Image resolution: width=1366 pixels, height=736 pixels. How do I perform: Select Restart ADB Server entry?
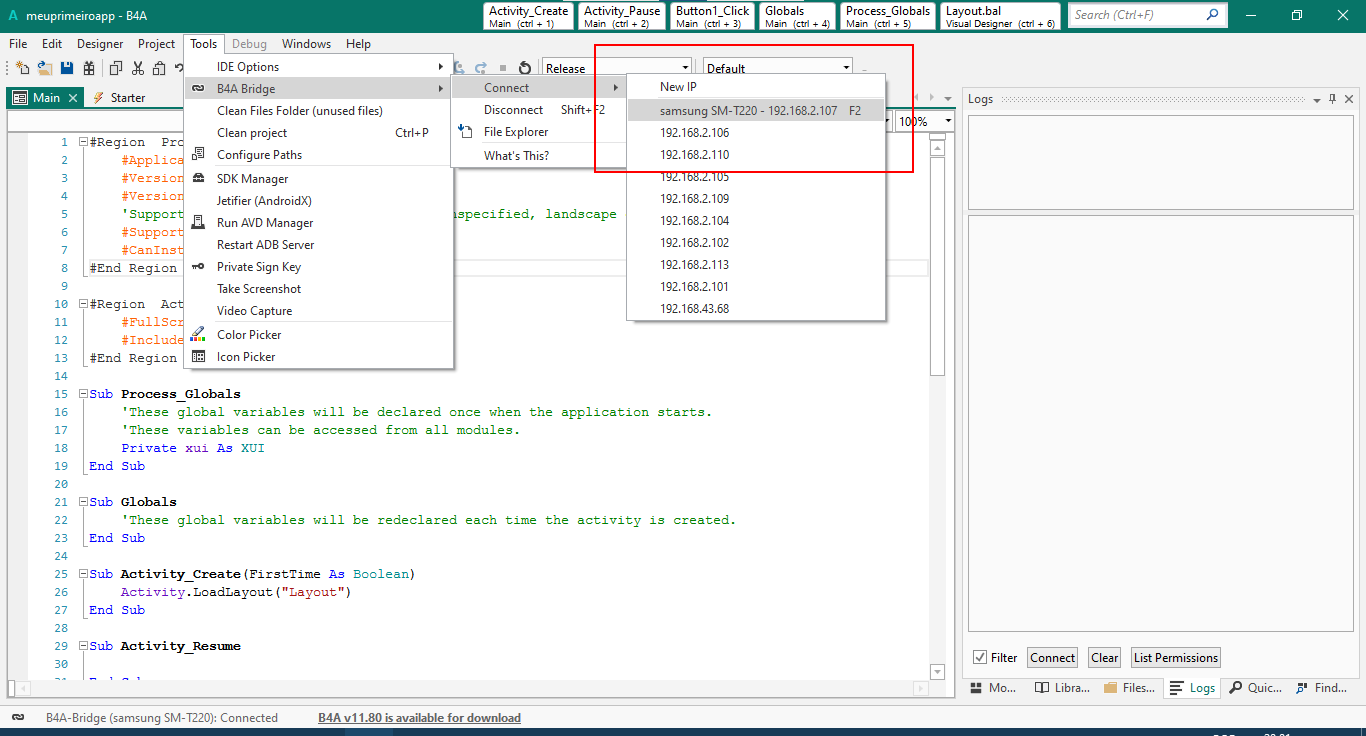[x=319, y=245]
